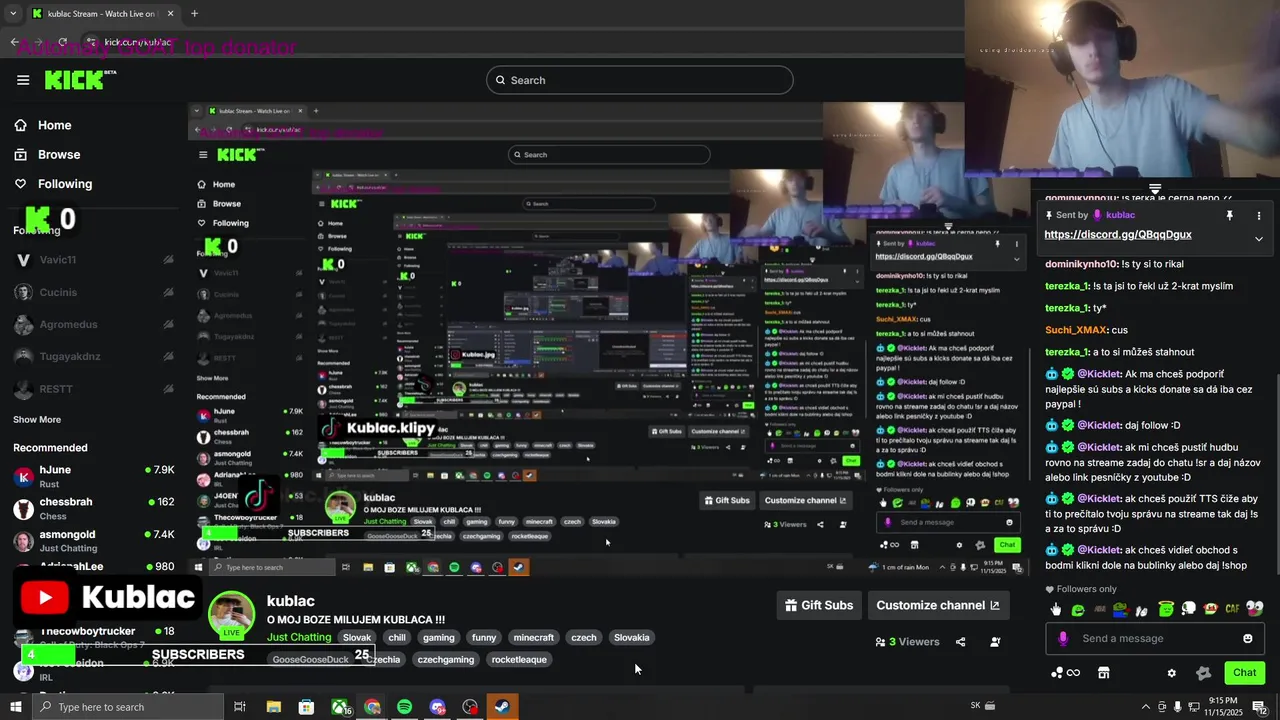1280x720 pixels.
Task: Click the Windows taskbar search box
Action: point(129,707)
